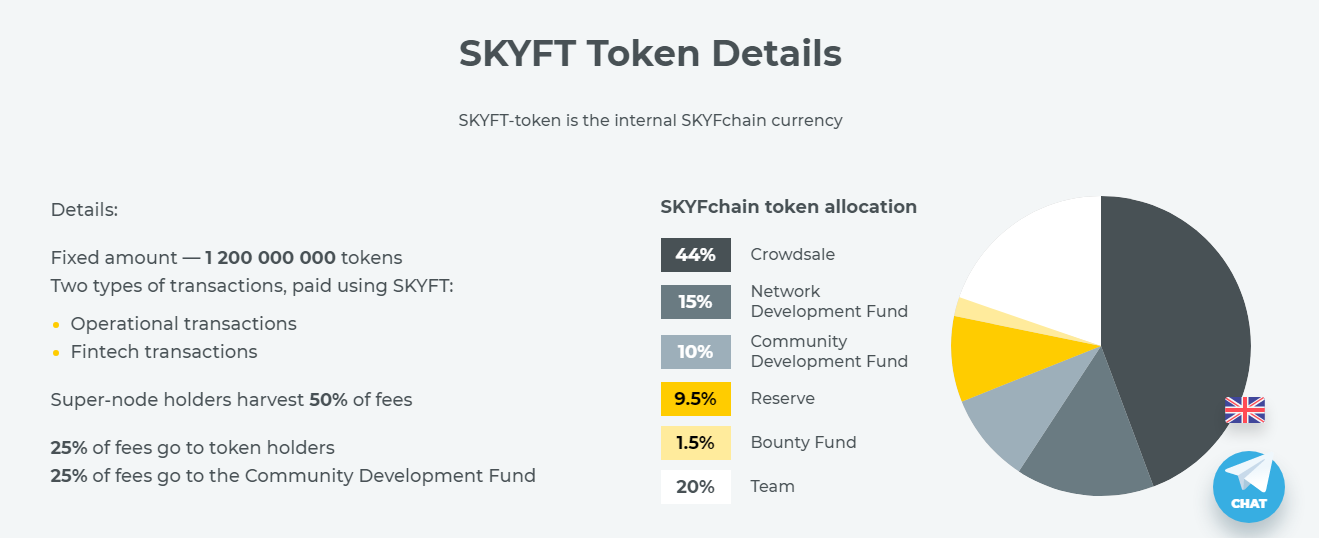Select the 10% Community Development swatch

pyautogui.click(x=696, y=352)
